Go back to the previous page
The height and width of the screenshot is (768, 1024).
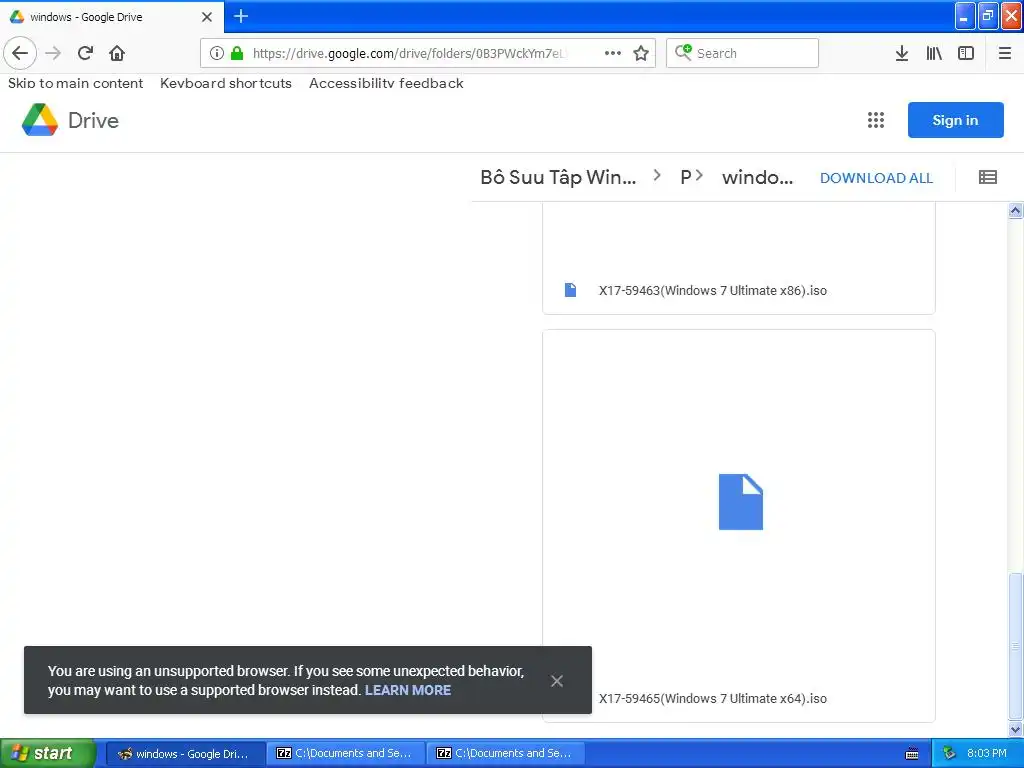tap(20, 53)
